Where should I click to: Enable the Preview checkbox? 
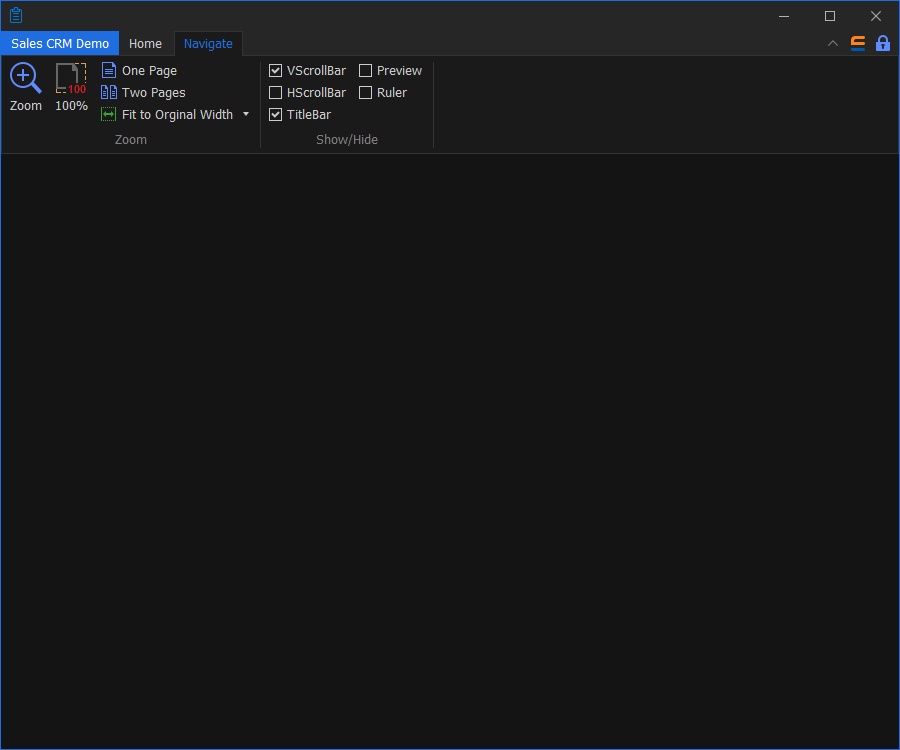coord(366,71)
